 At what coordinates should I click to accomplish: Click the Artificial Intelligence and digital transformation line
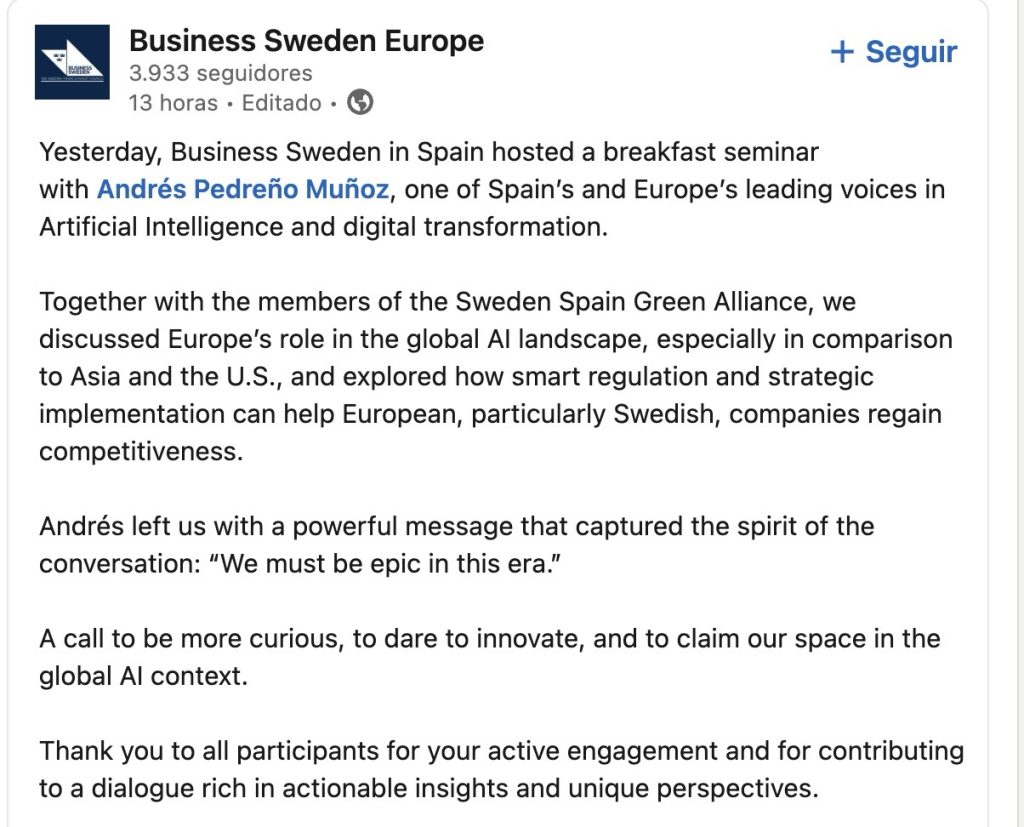pos(322,226)
